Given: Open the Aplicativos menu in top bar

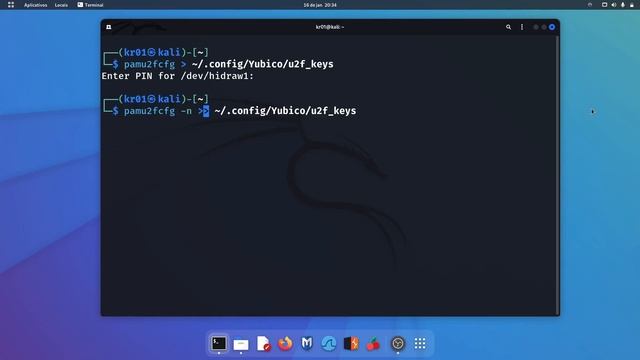Looking at the screenshot, I should click(36, 5).
